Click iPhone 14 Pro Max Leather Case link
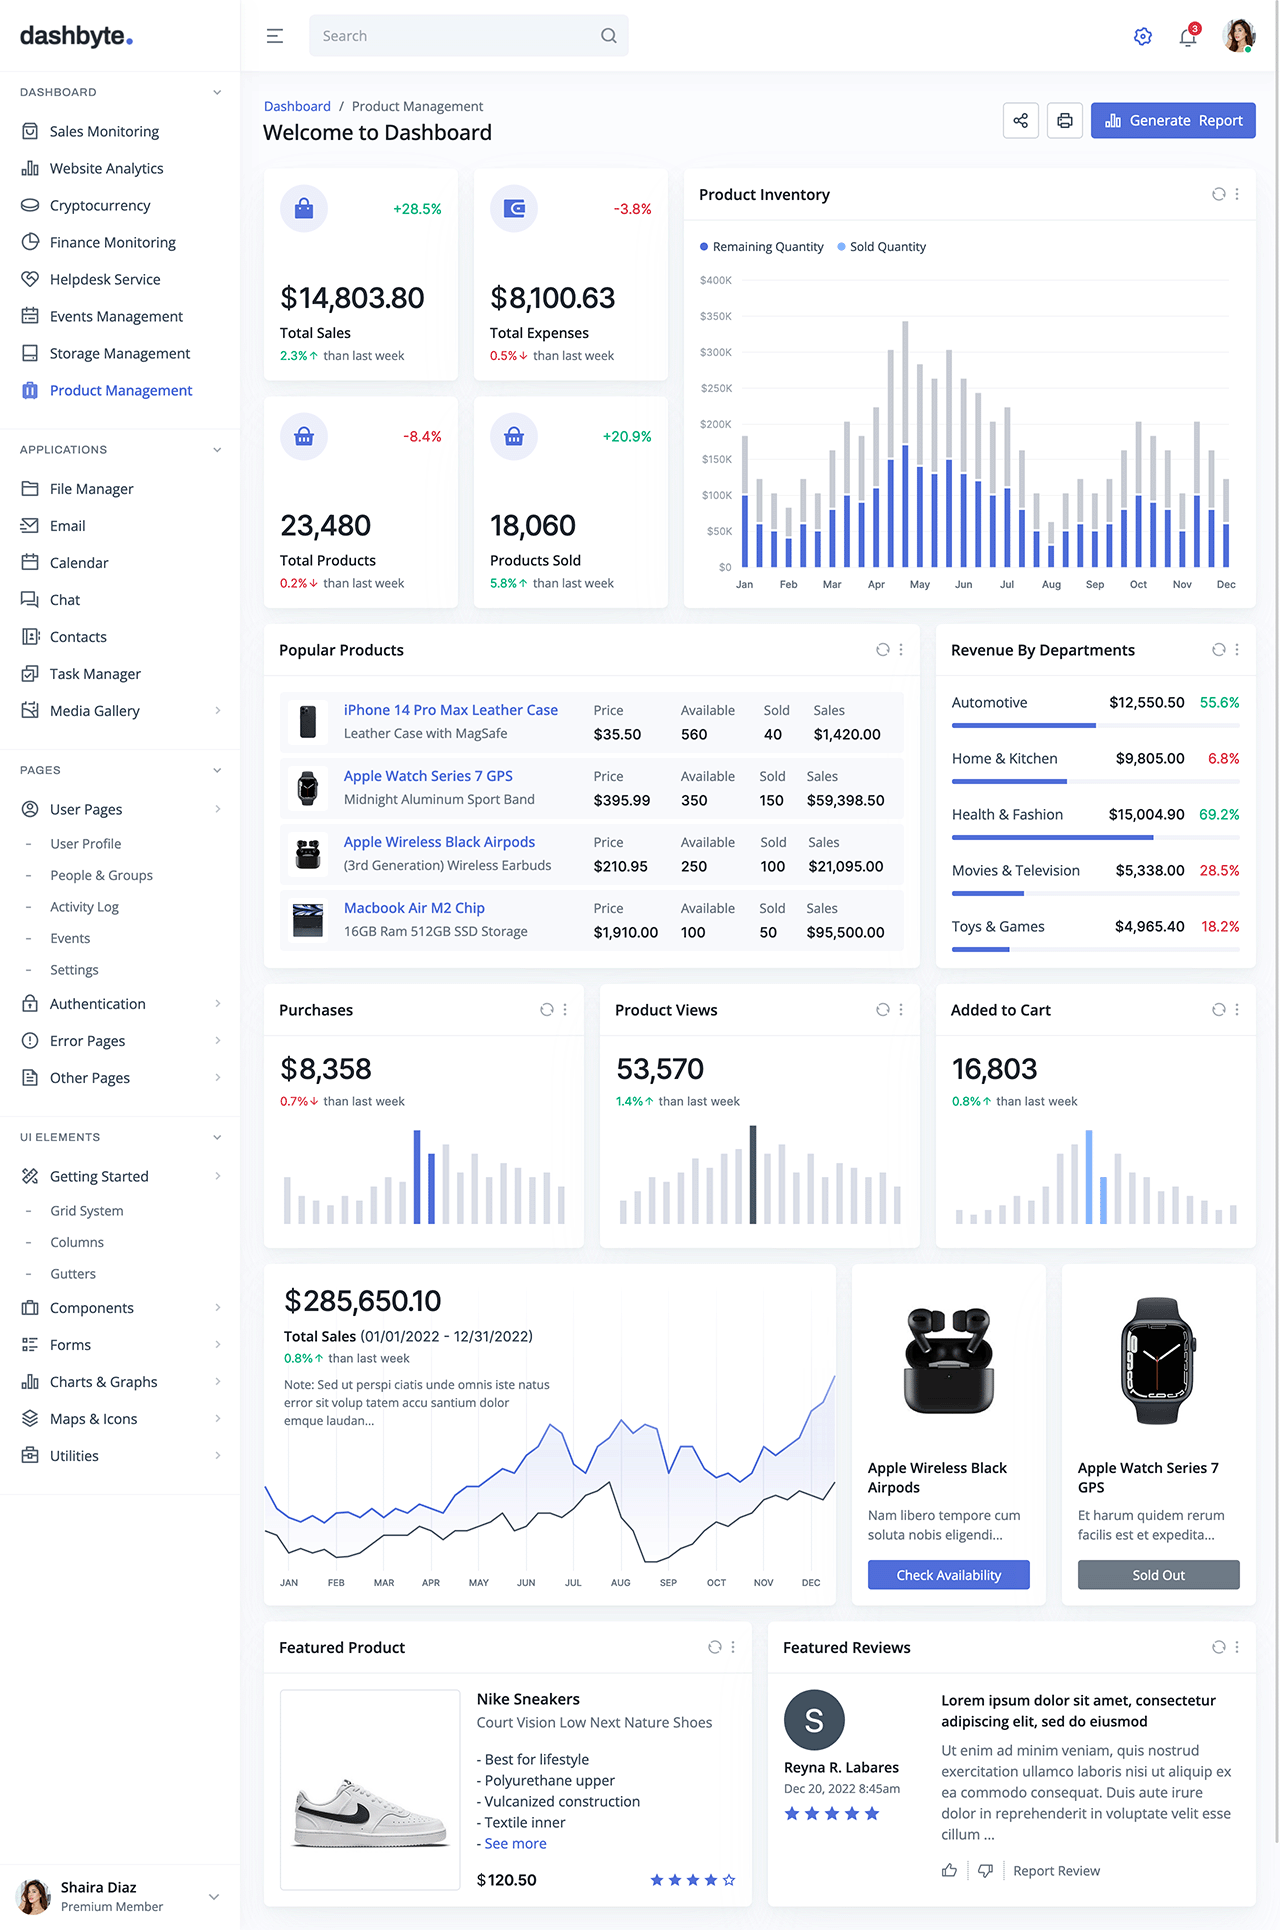 click(450, 710)
